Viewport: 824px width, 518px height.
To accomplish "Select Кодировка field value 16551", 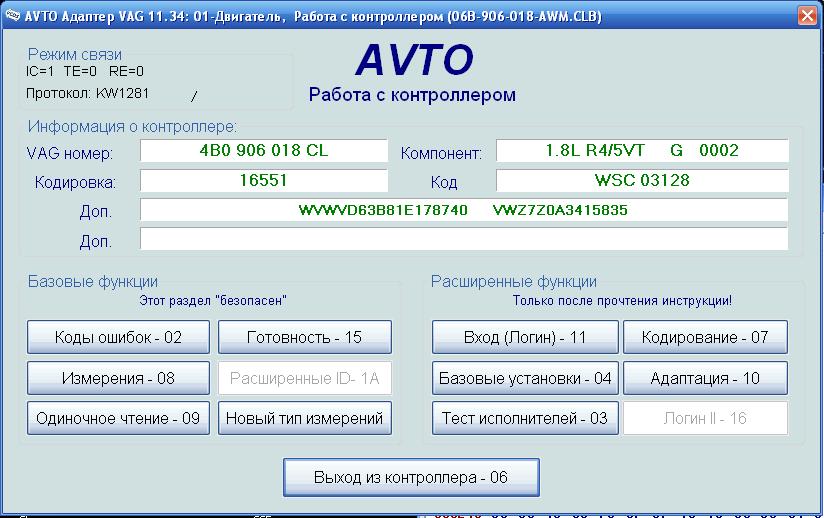I will point(264,181).
